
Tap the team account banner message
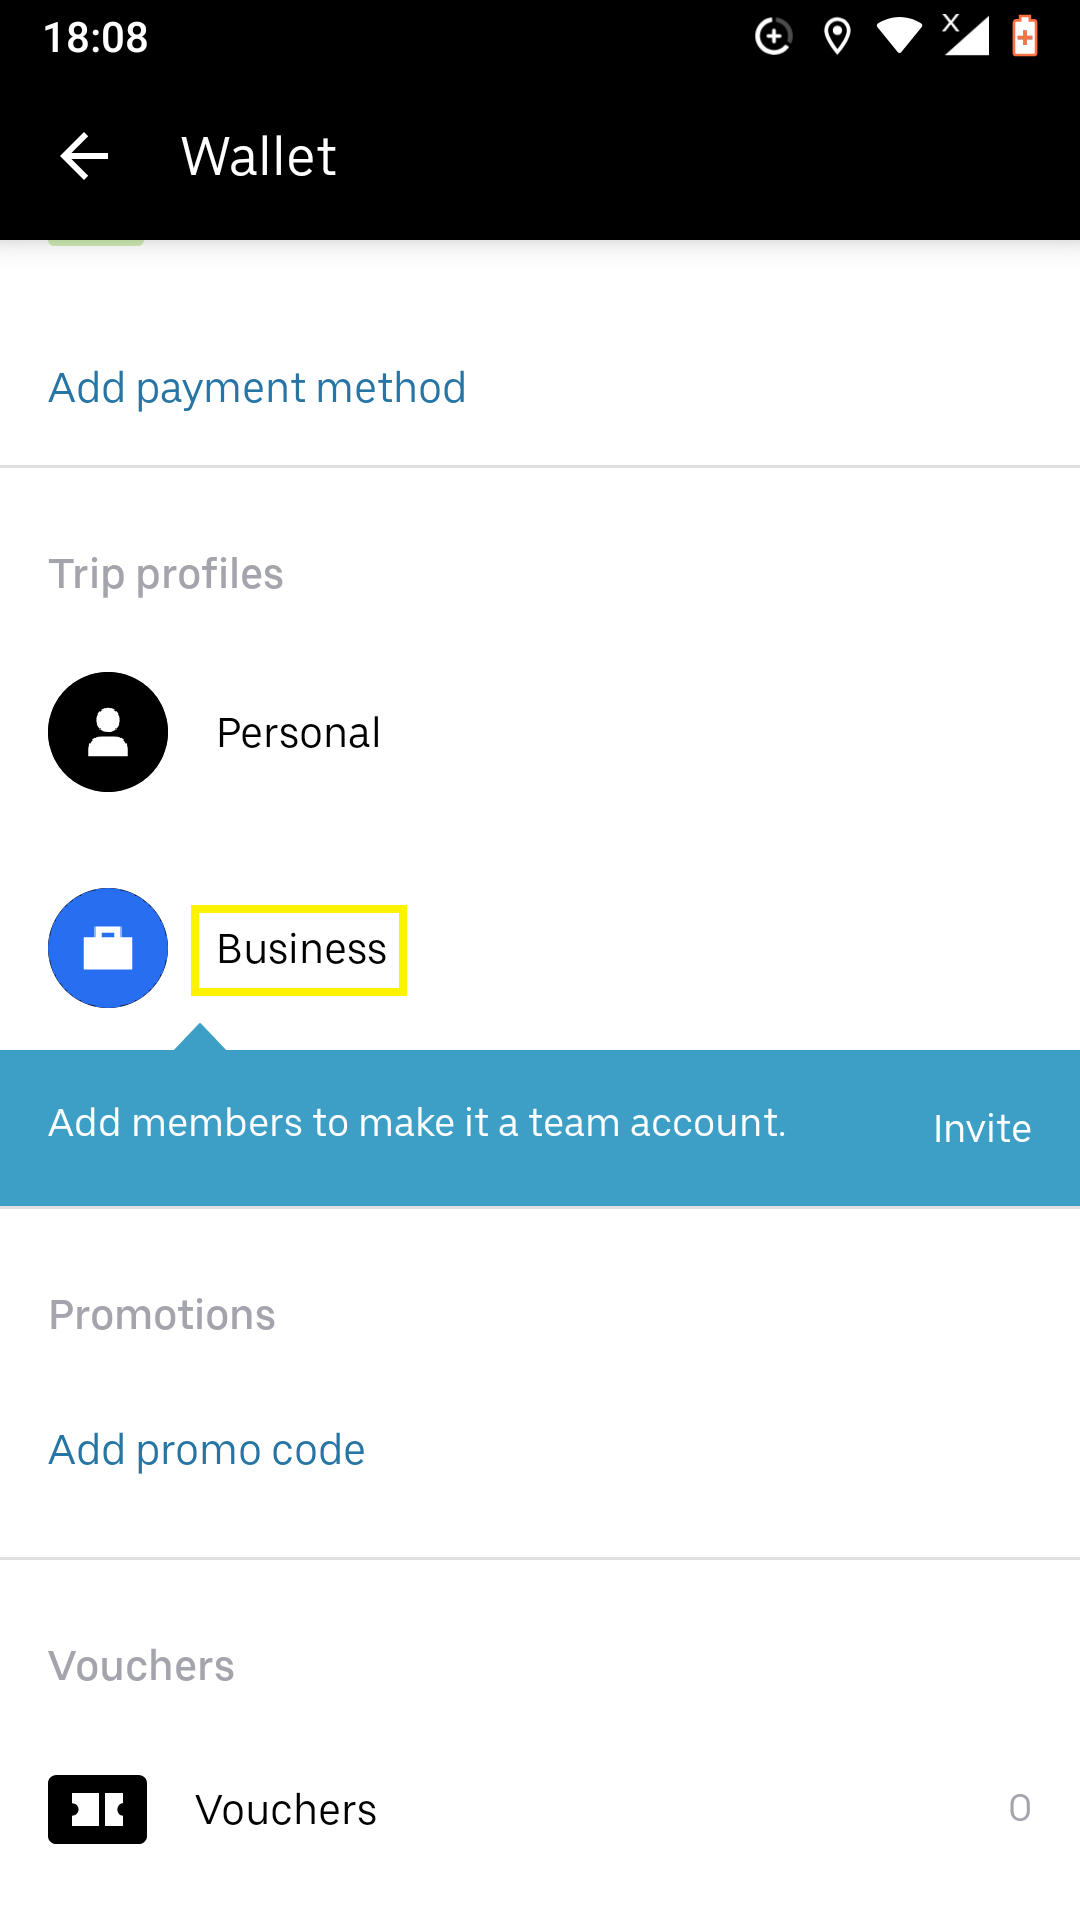pyautogui.click(x=417, y=1123)
